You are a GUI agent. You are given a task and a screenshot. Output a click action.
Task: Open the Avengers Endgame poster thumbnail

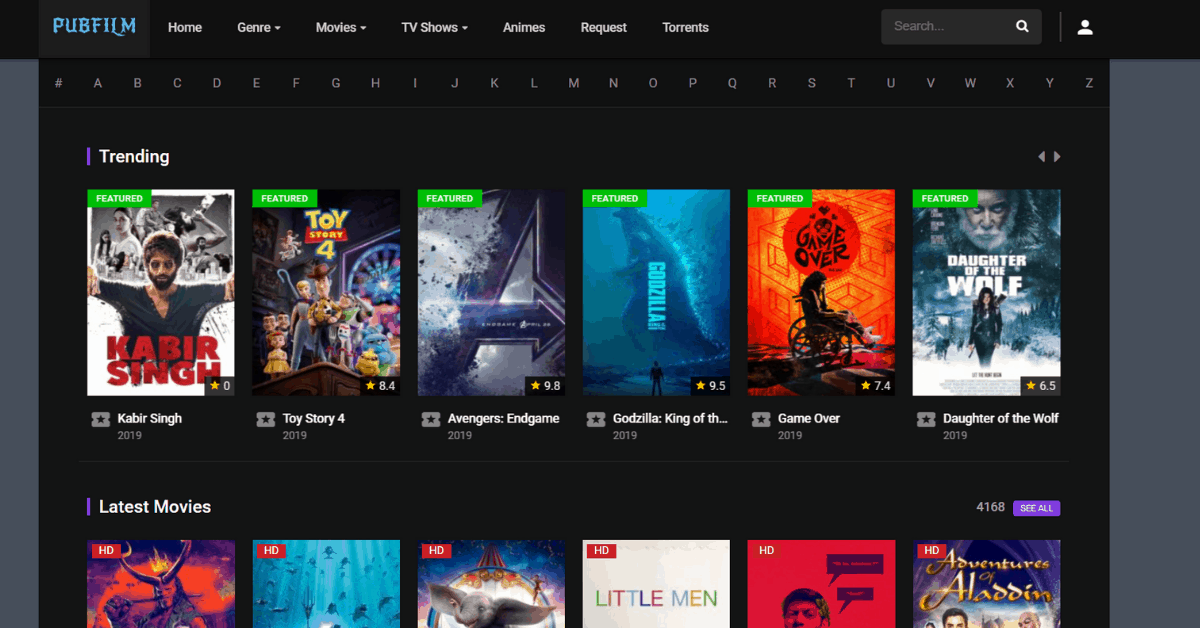click(x=491, y=293)
